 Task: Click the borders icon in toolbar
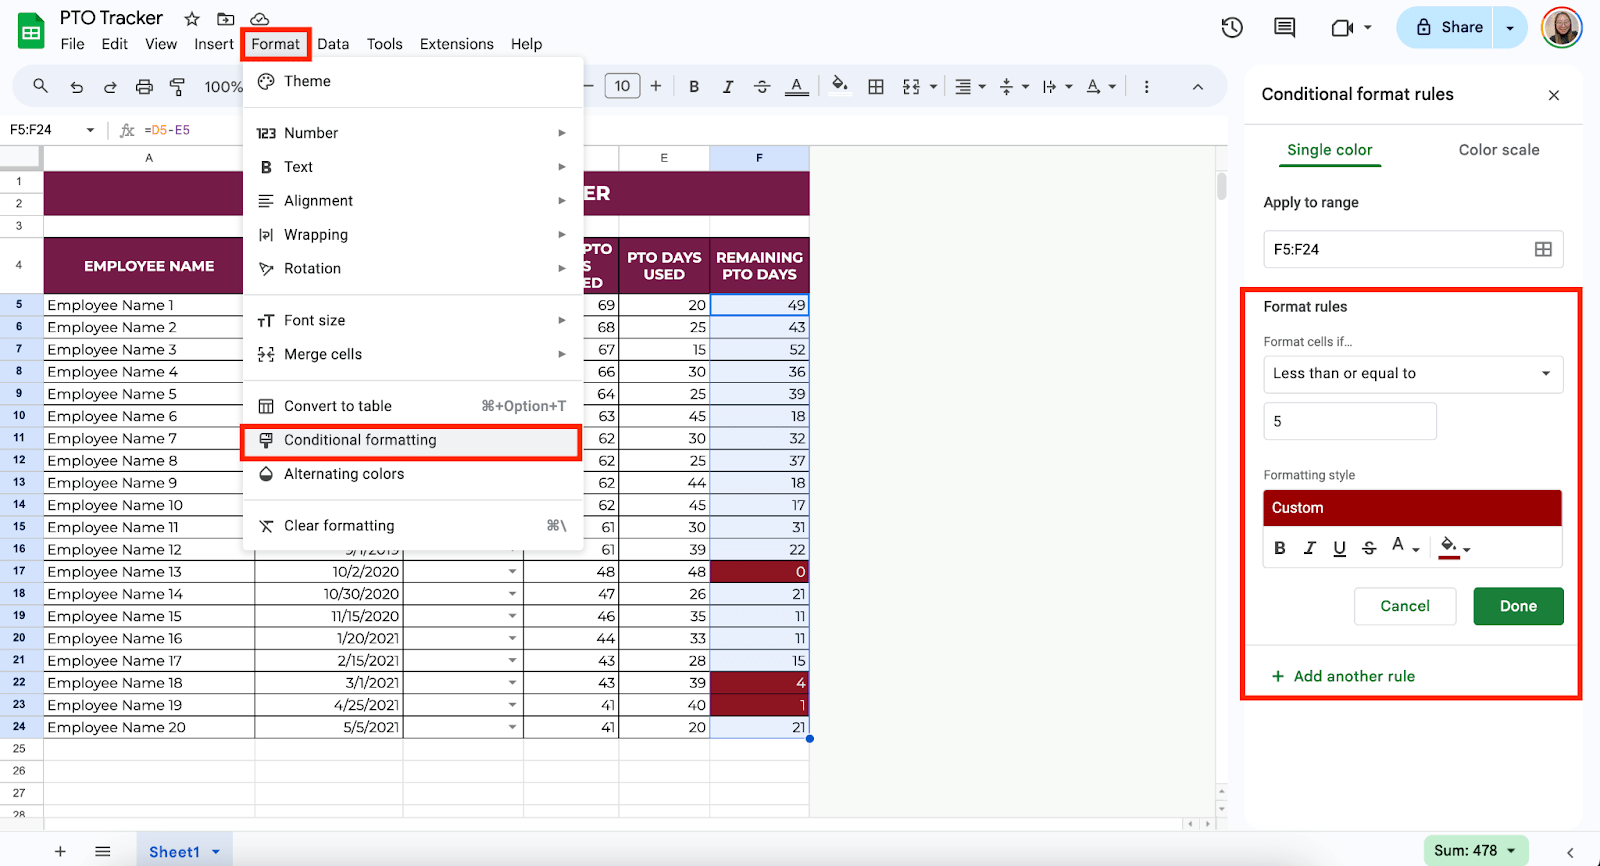coord(876,87)
